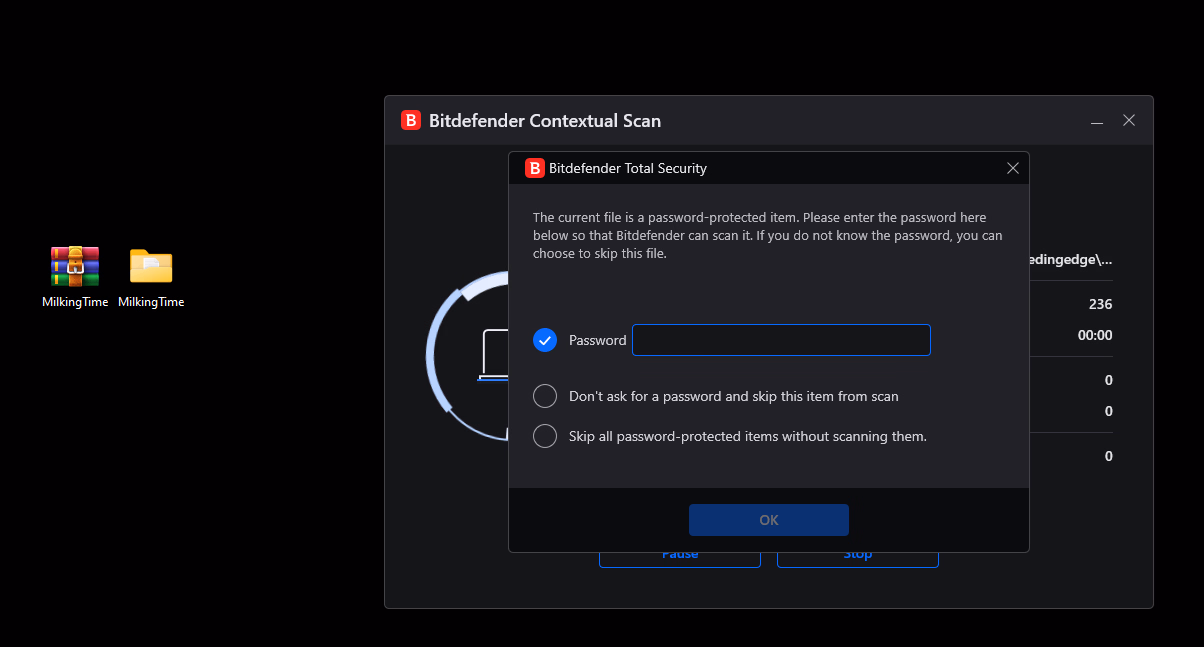Click the laptop icon inside progress ring

coord(495,355)
